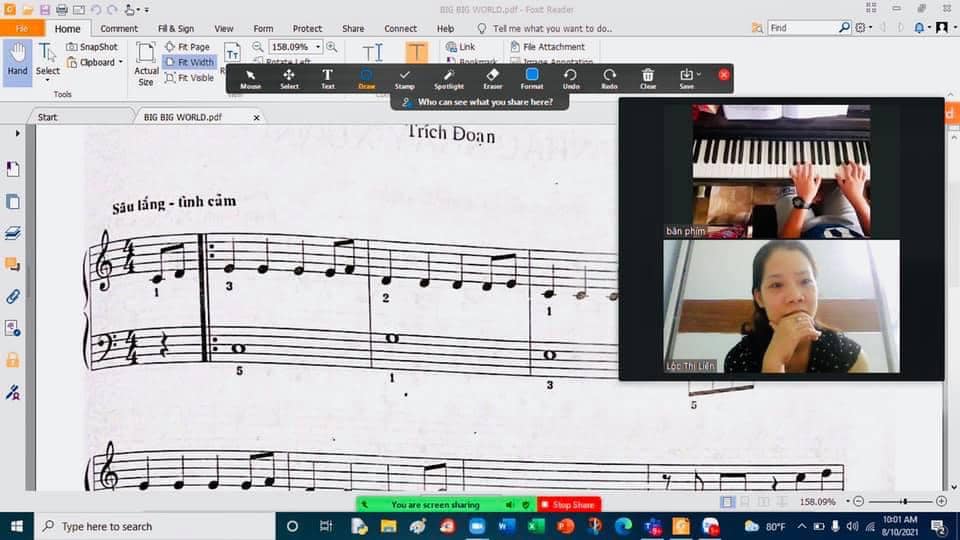960x540 pixels.
Task: Expand the left navigation panel arrow
Action: pos(17,133)
